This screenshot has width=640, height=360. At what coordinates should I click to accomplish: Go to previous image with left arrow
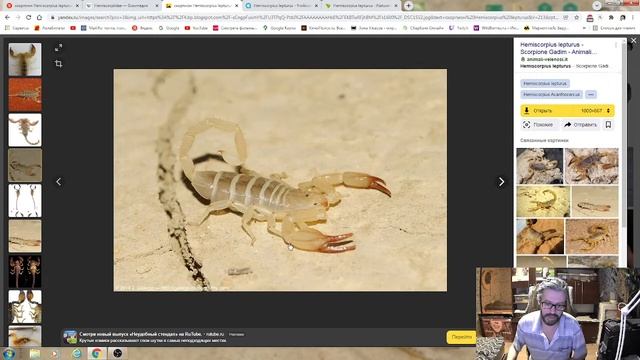click(x=58, y=182)
